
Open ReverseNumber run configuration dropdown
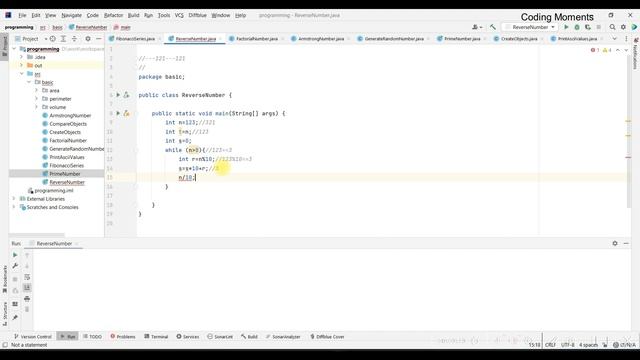pos(530,27)
